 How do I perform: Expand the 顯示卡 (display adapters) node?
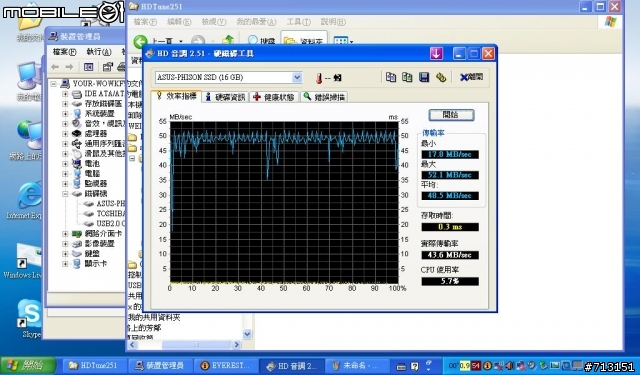[65, 264]
